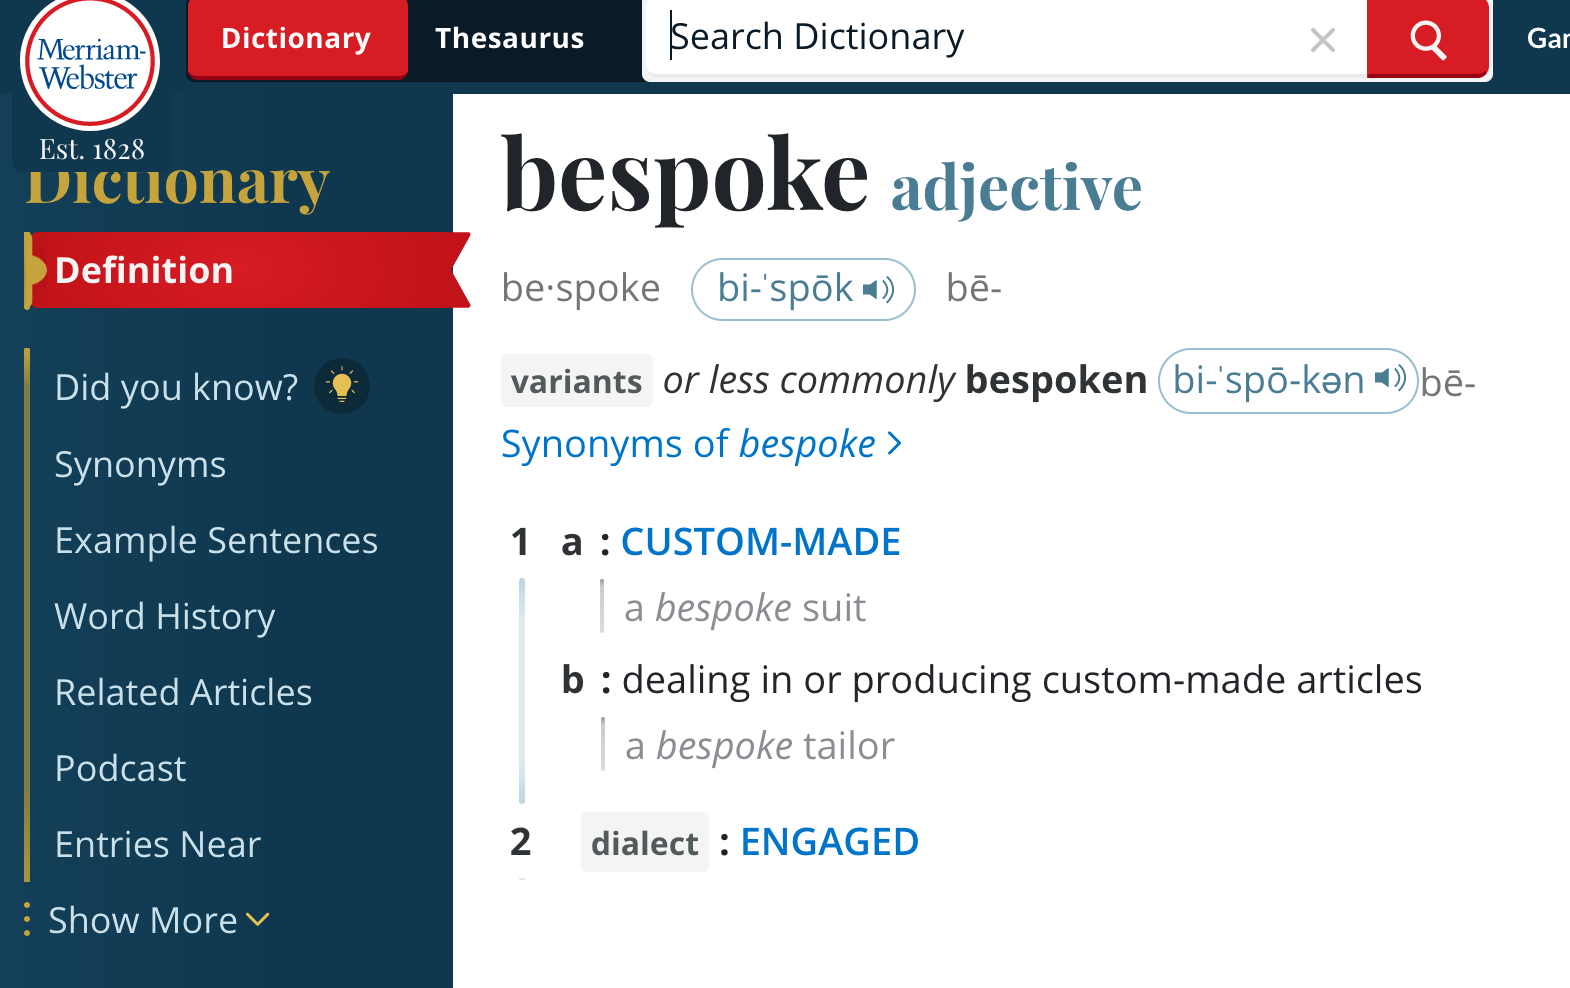
Task: Switch to the Thesaurus tab
Action: point(510,38)
